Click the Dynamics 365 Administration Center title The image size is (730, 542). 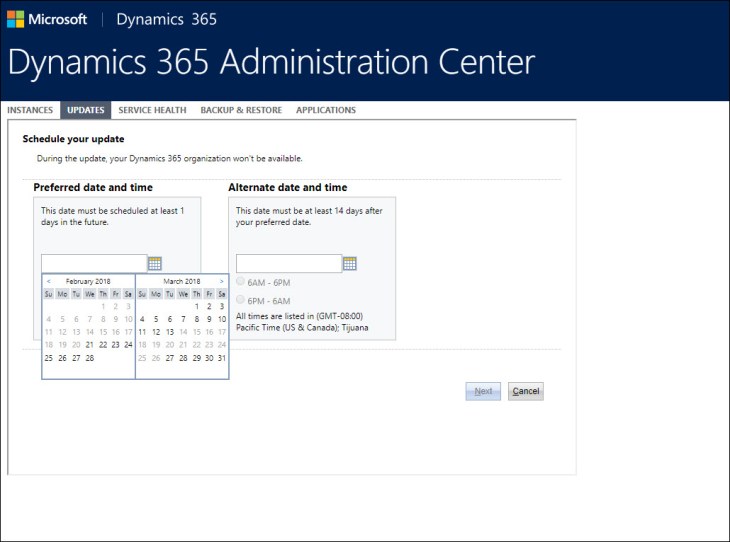271,62
